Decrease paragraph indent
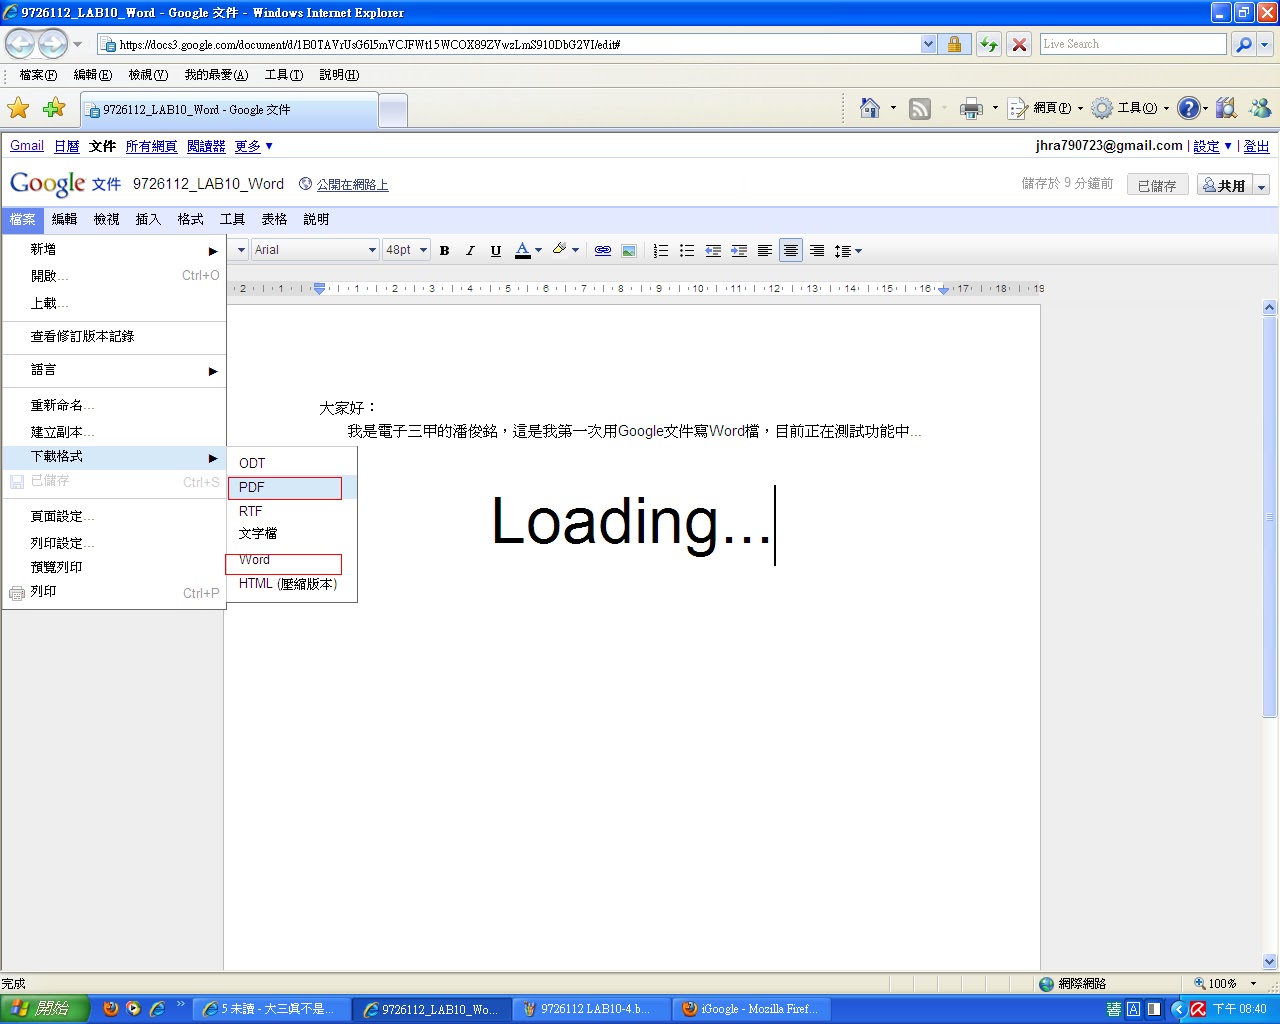The width and height of the screenshot is (1280, 1024). [713, 250]
